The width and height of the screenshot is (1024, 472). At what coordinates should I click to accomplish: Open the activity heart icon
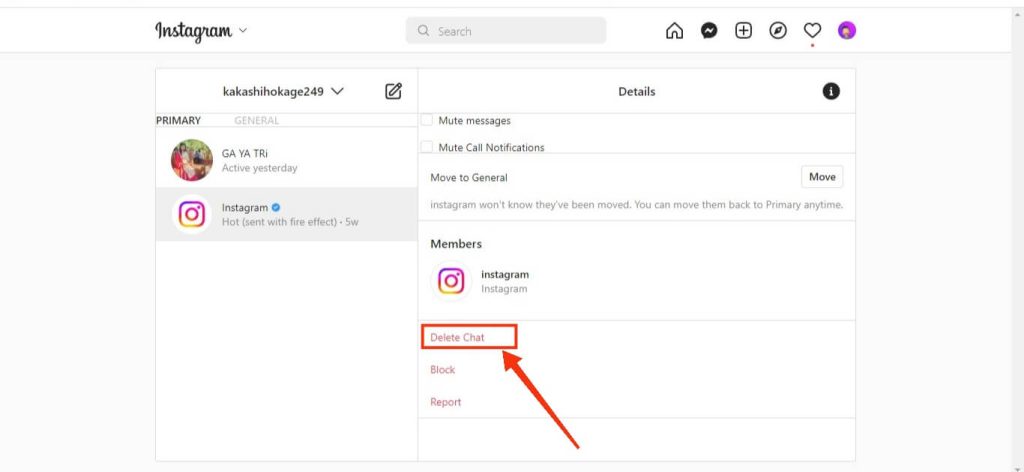(812, 31)
